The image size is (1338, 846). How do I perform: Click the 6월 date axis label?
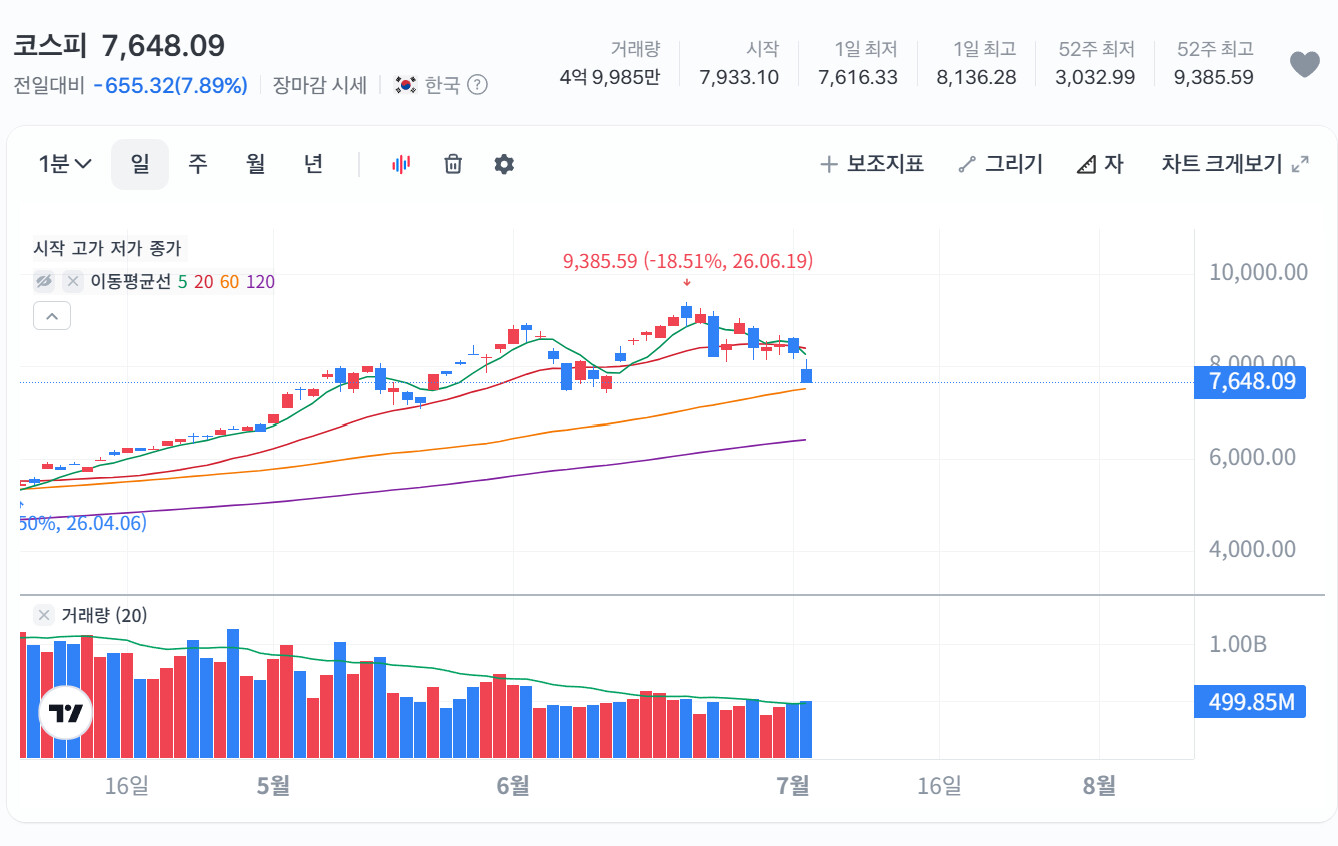coord(513,786)
